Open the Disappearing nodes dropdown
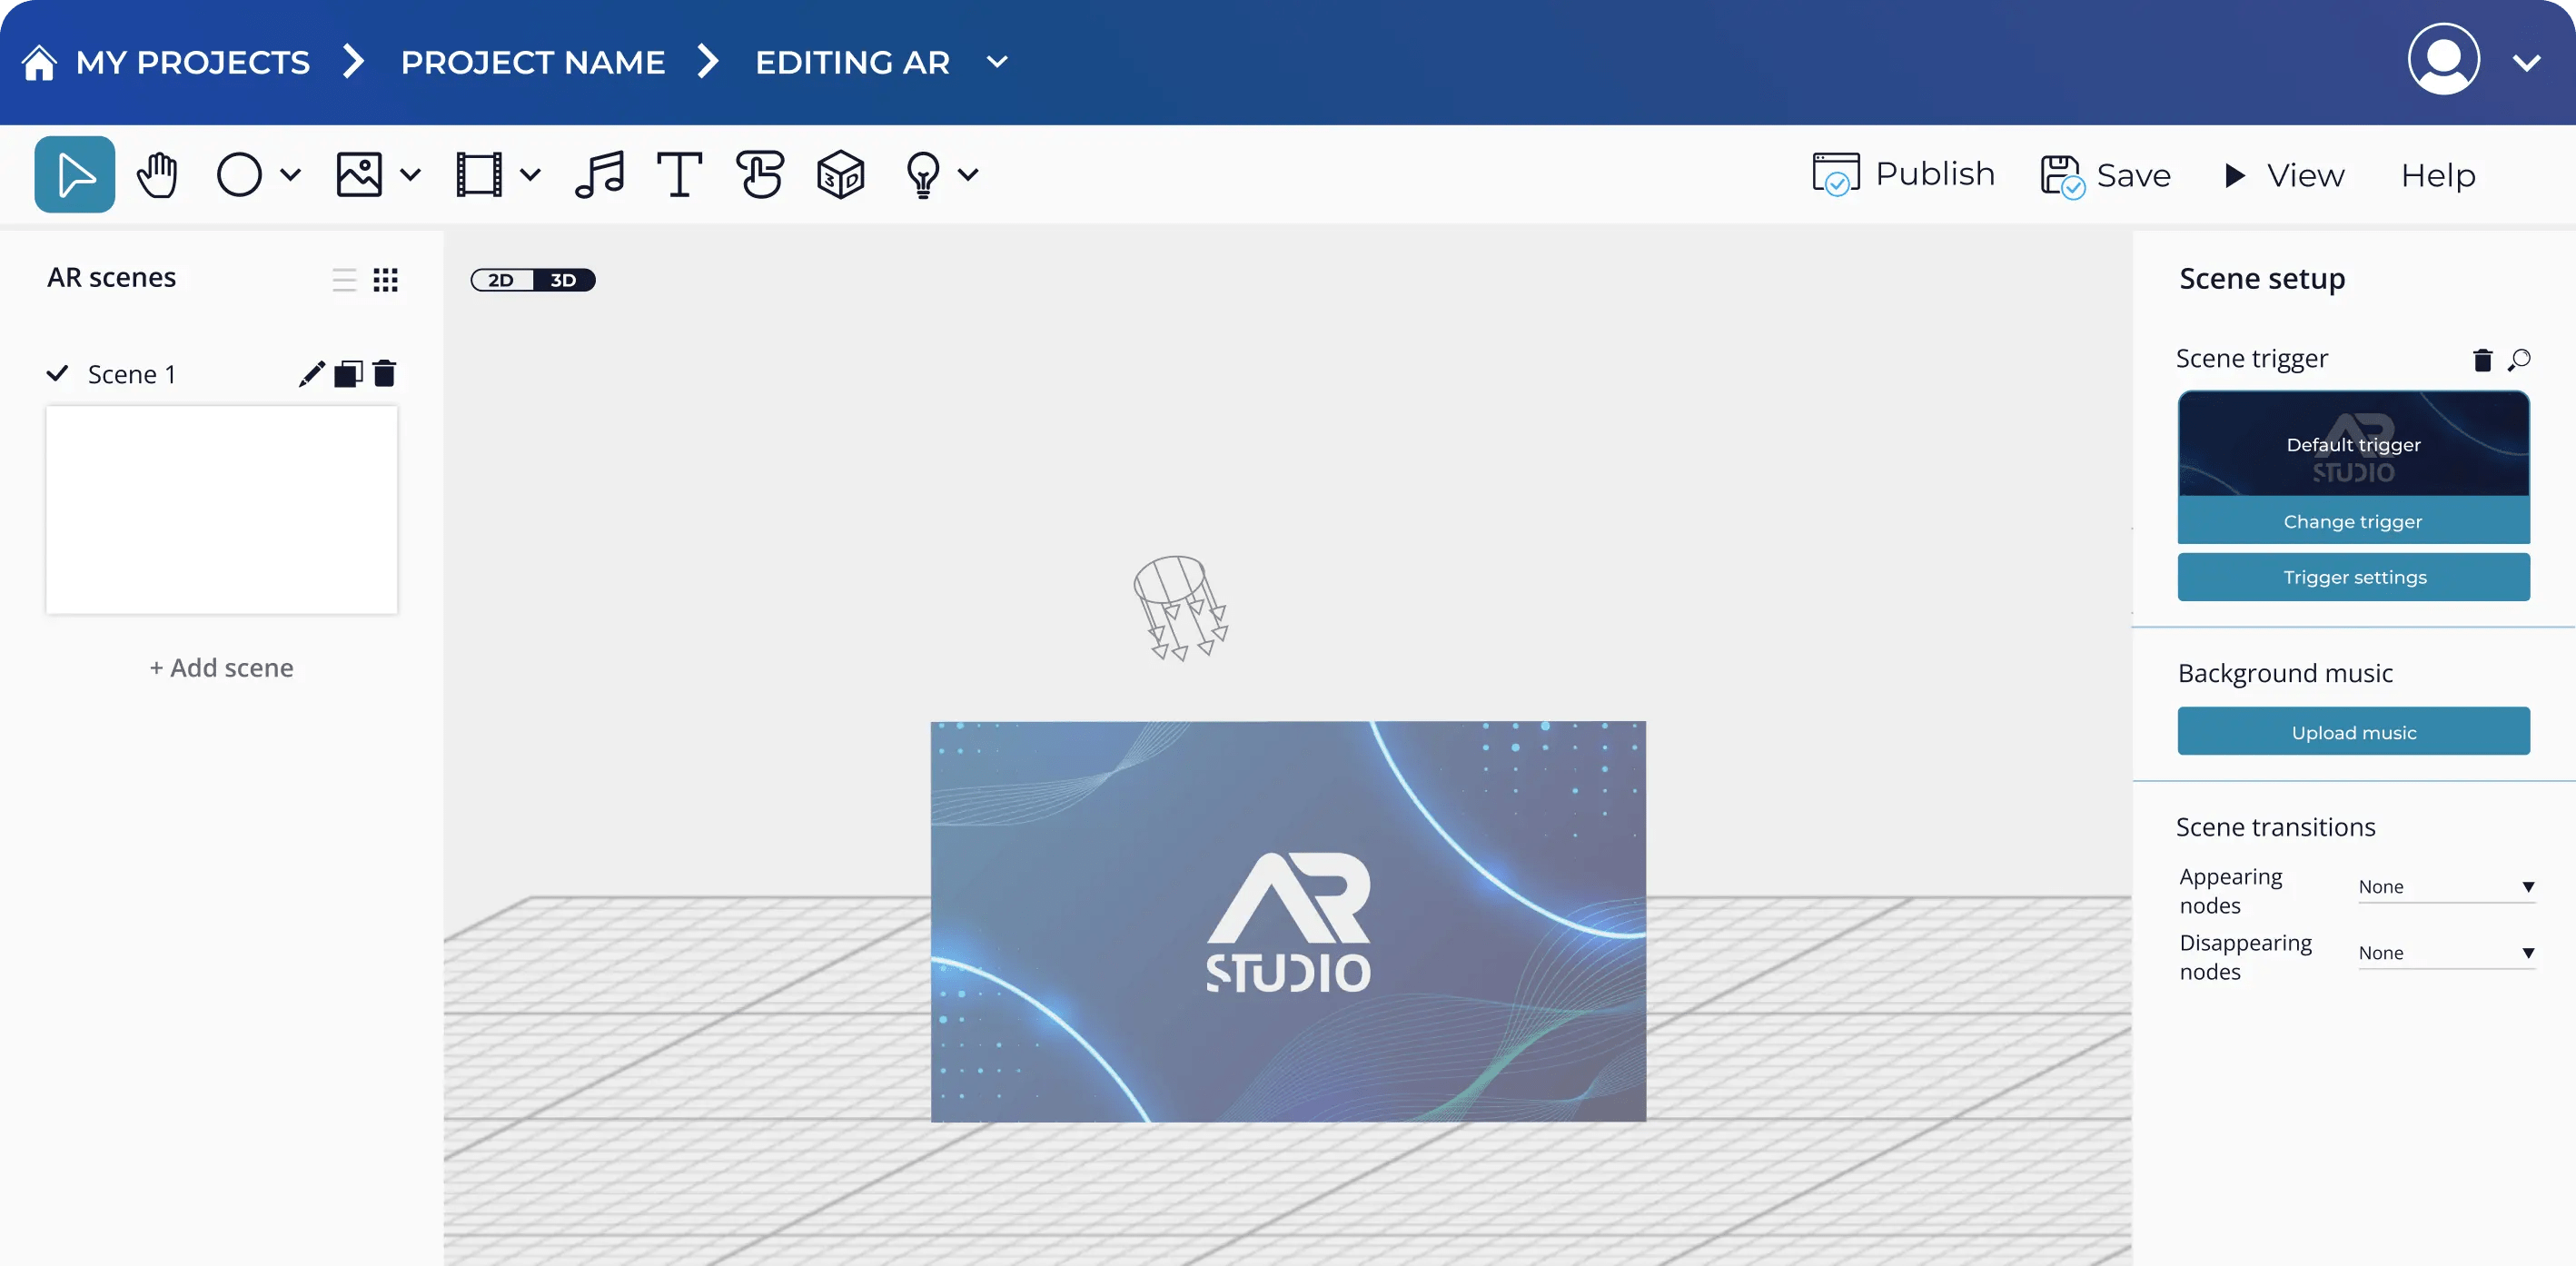The height and width of the screenshot is (1266, 2576). pyautogui.click(x=2446, y=952)
